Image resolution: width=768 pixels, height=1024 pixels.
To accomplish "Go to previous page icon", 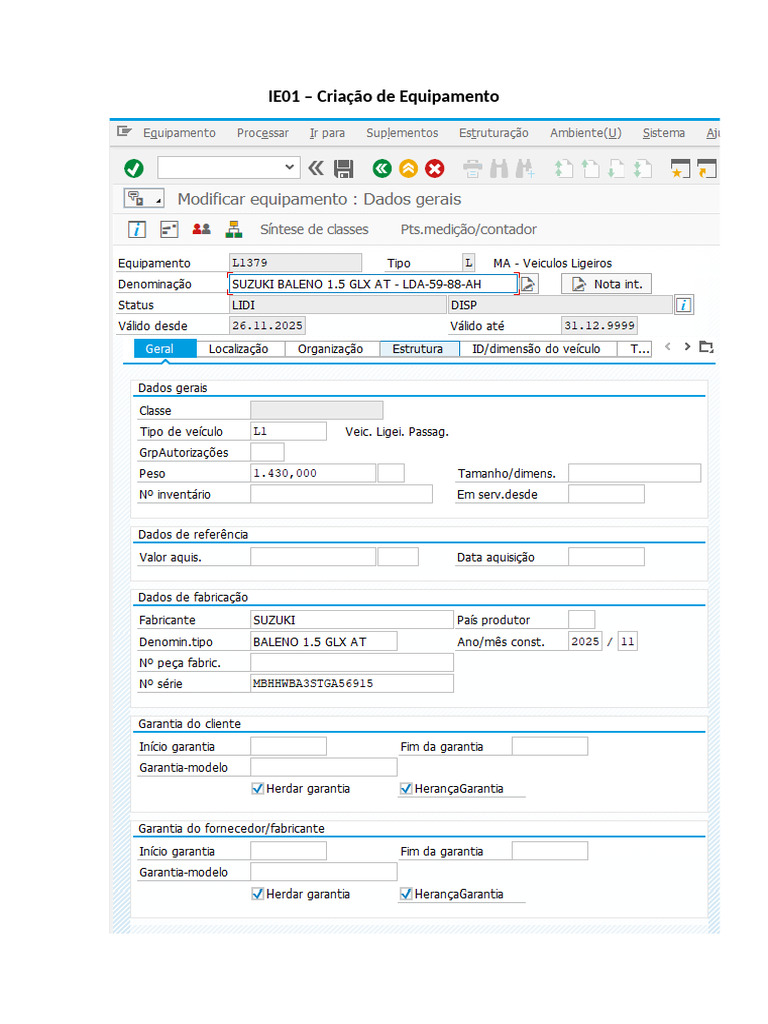I will [x=590, y=169].
